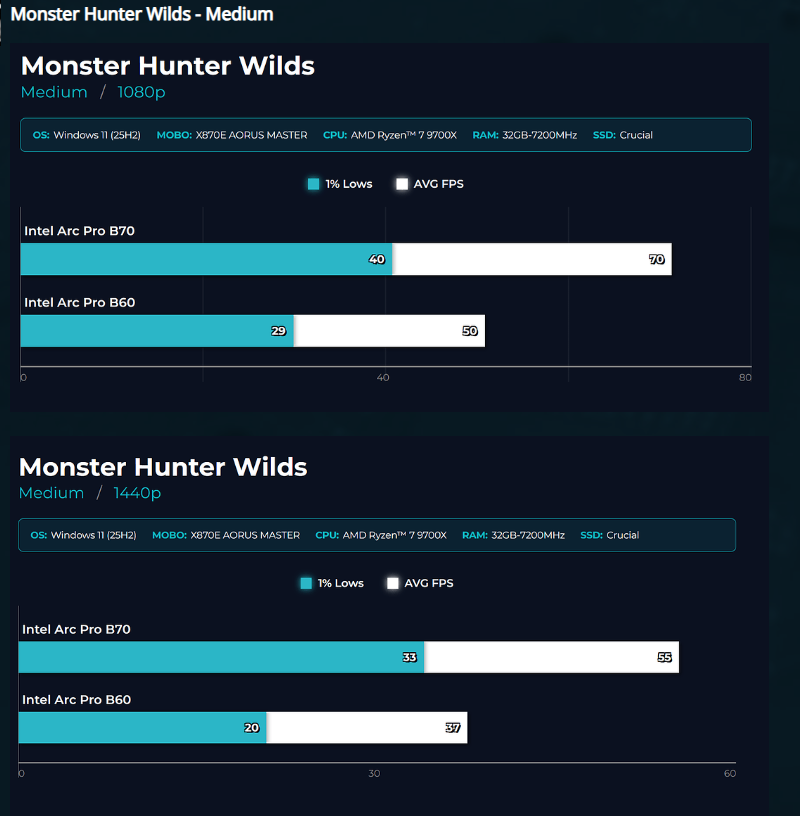Click the B60 white bar showing 50
The image size is (800, 816).
click(x=388, y=331)
